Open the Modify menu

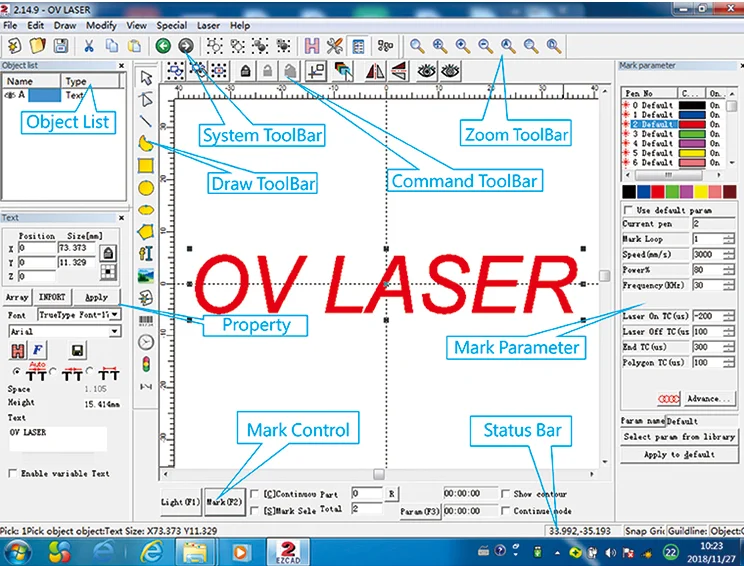click(x=101, y=25)
